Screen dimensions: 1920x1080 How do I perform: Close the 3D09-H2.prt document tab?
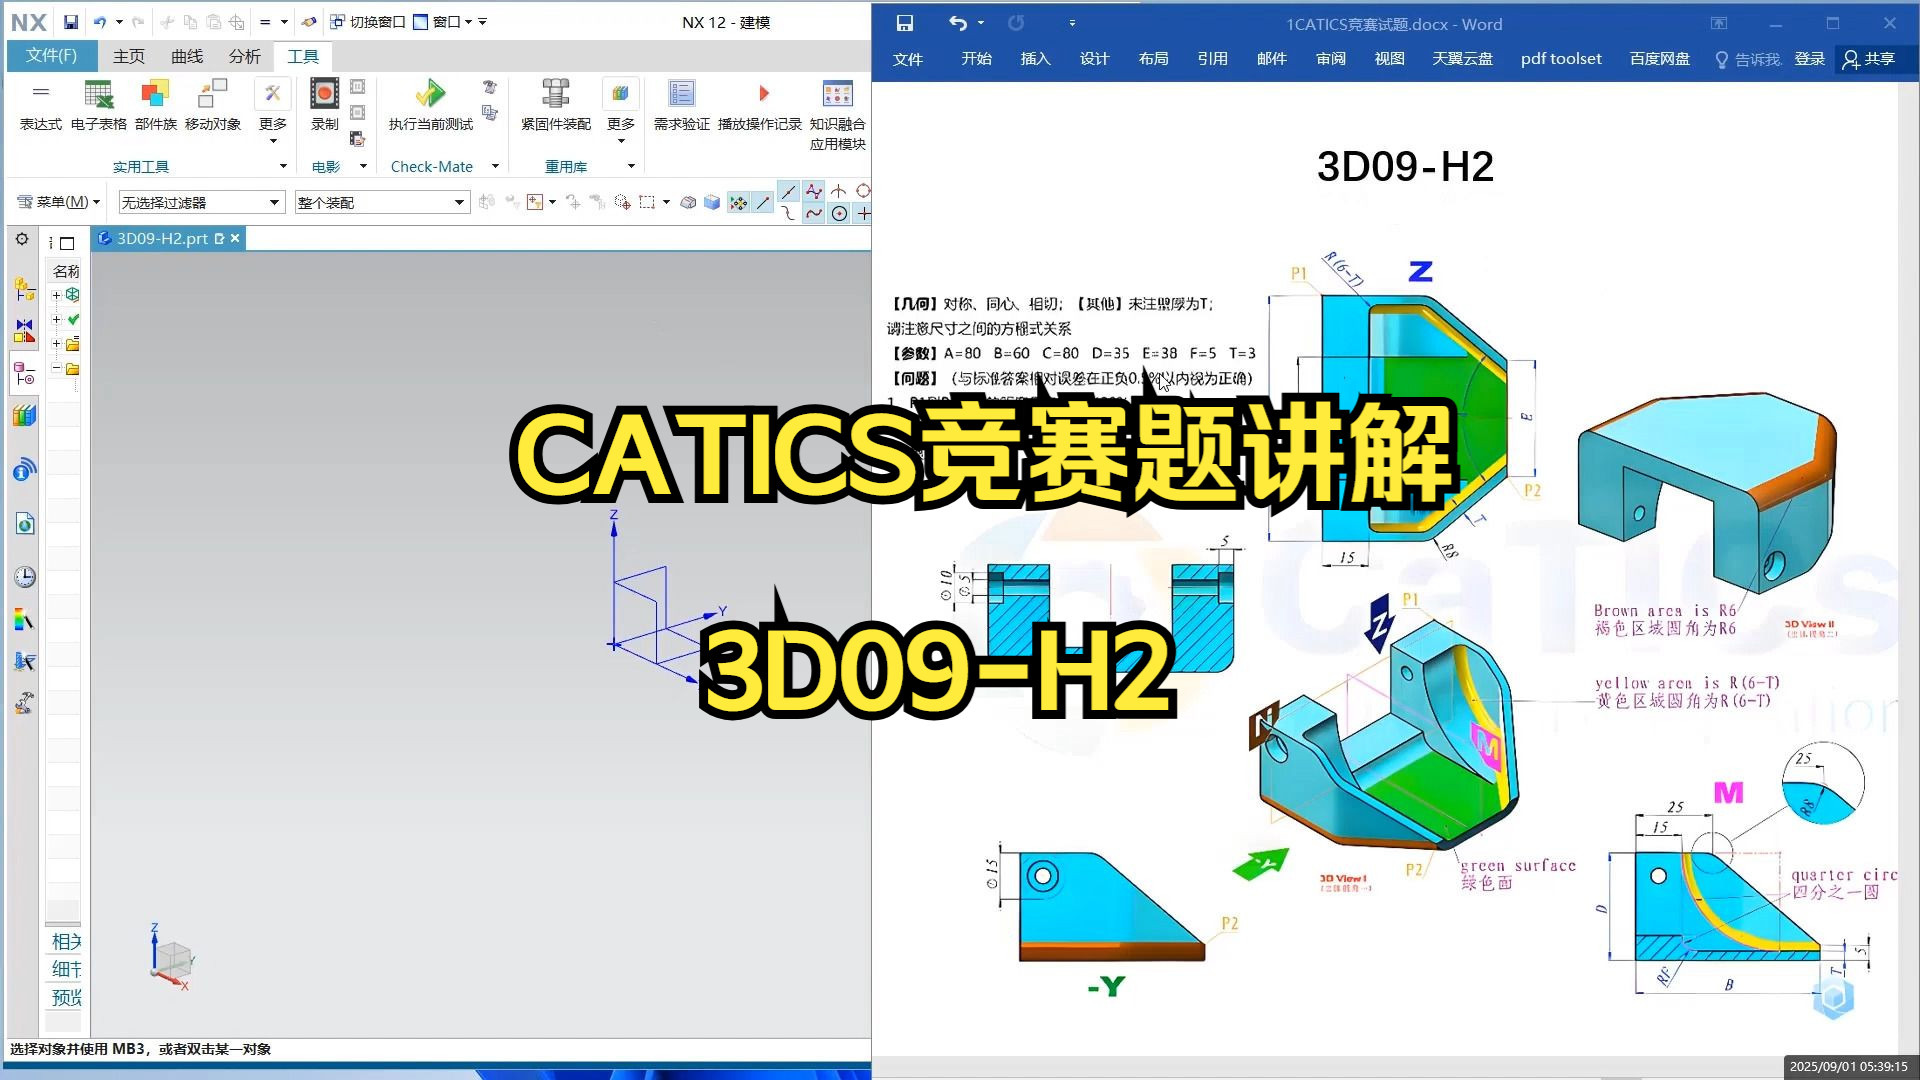coord(235,238)
